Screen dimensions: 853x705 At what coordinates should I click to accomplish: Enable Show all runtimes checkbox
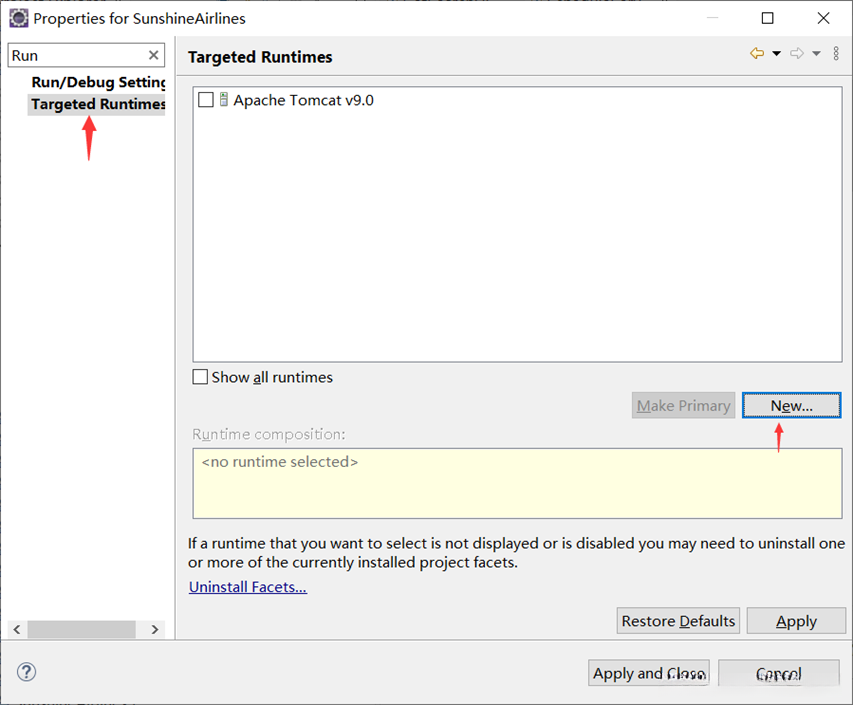click(201, 377)
